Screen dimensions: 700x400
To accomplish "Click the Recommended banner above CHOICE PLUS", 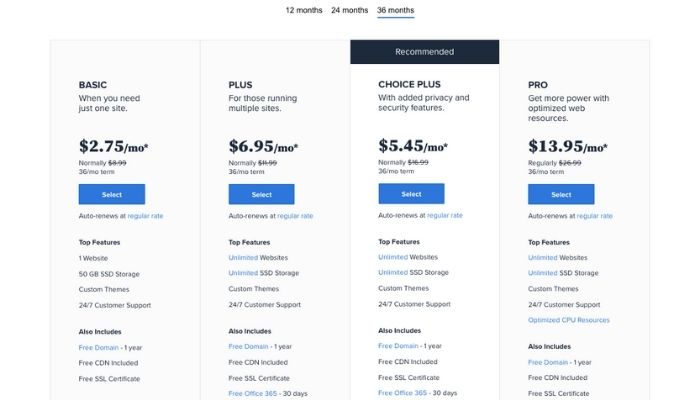I will pyautogui.click(x=425, y=52).
